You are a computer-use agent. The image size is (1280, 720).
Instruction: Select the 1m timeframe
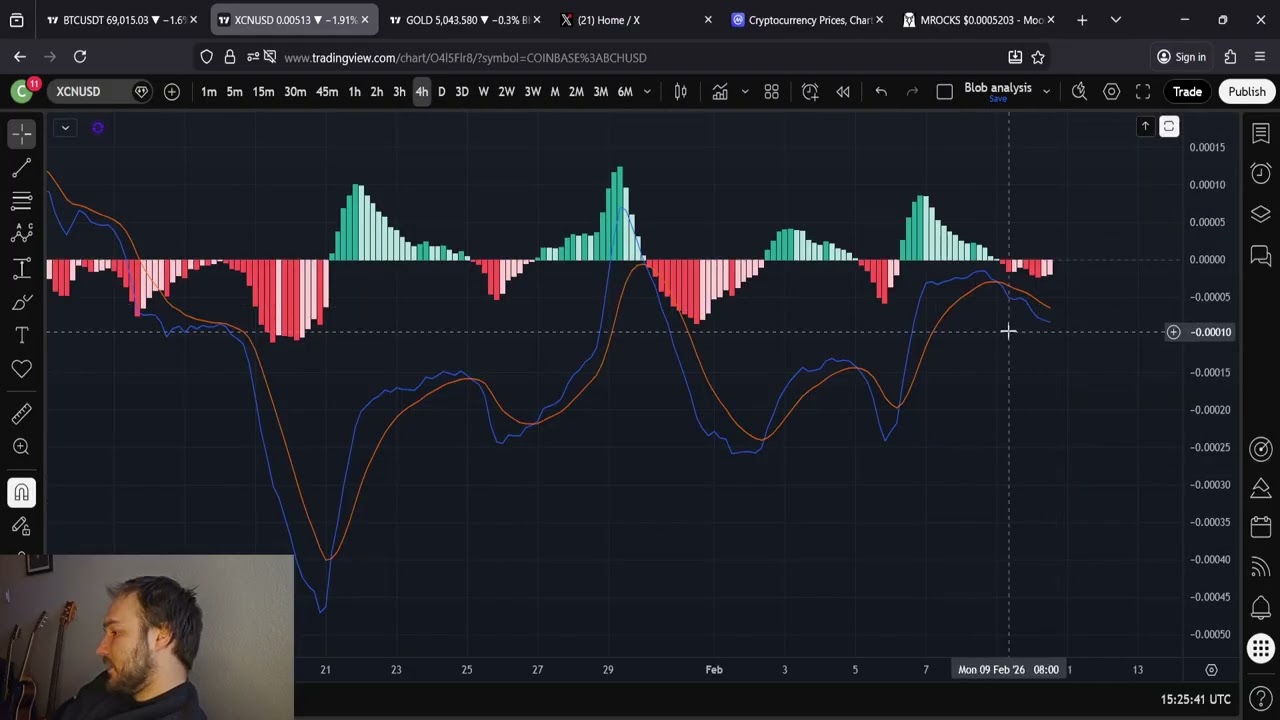(208, 92)
